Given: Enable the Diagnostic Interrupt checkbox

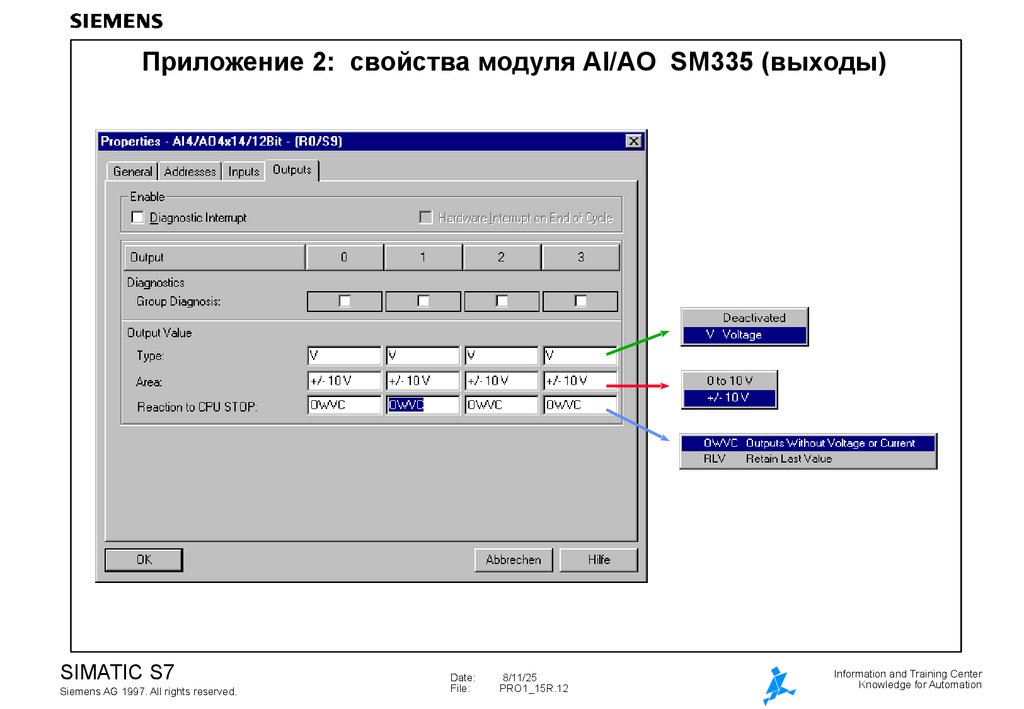Looking at the screenshot, I should coord(137,217).
